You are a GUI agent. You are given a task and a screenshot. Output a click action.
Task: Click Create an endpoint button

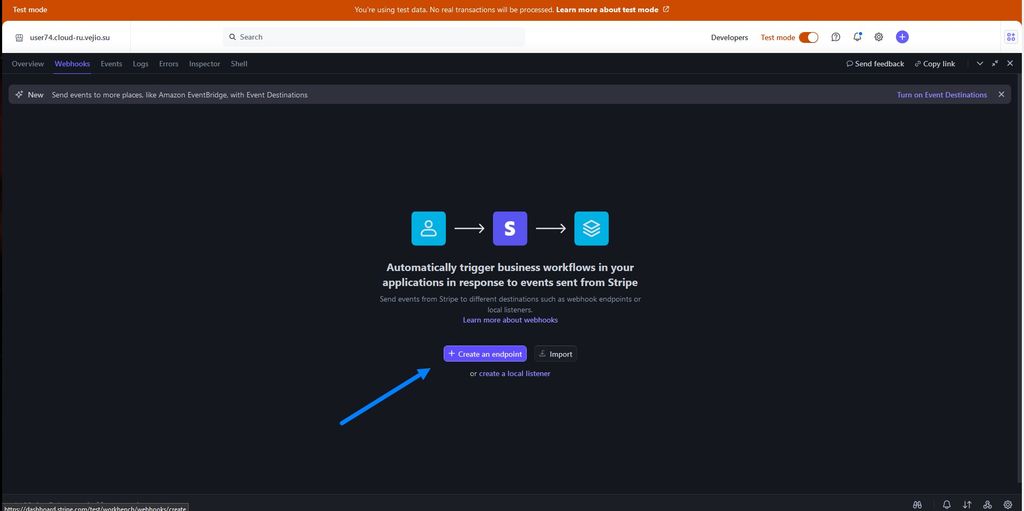click(x=485, y=354)
